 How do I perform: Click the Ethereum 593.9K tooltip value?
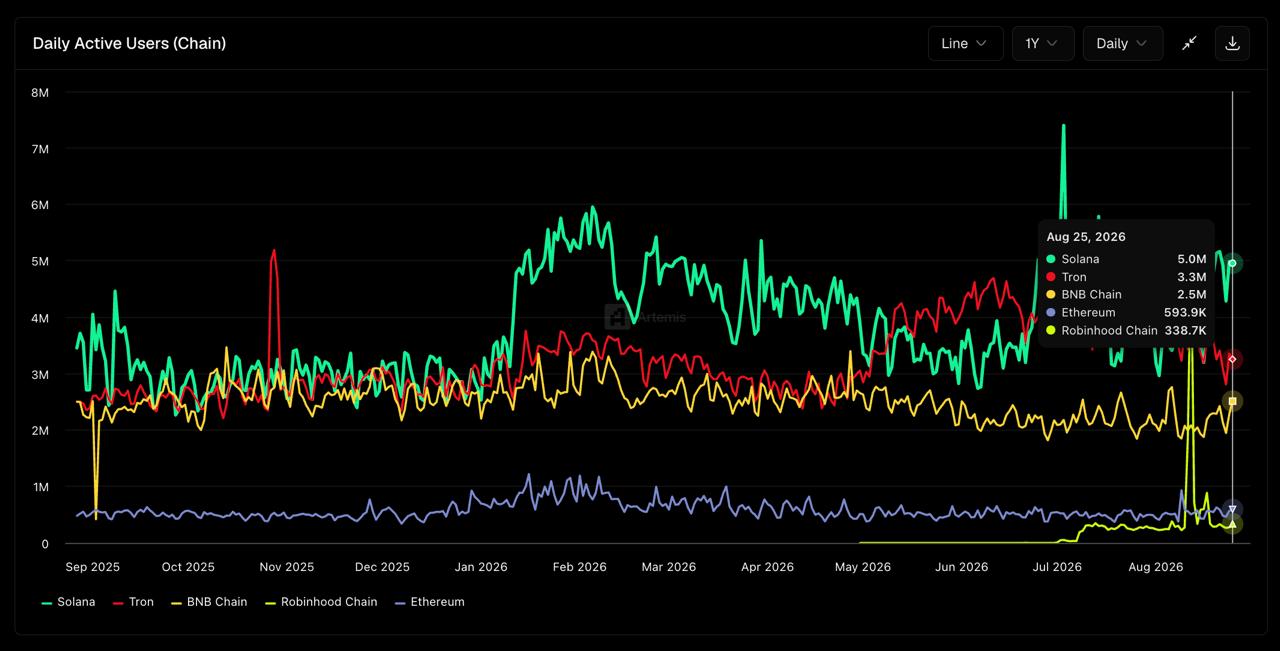pos(1185,312)
